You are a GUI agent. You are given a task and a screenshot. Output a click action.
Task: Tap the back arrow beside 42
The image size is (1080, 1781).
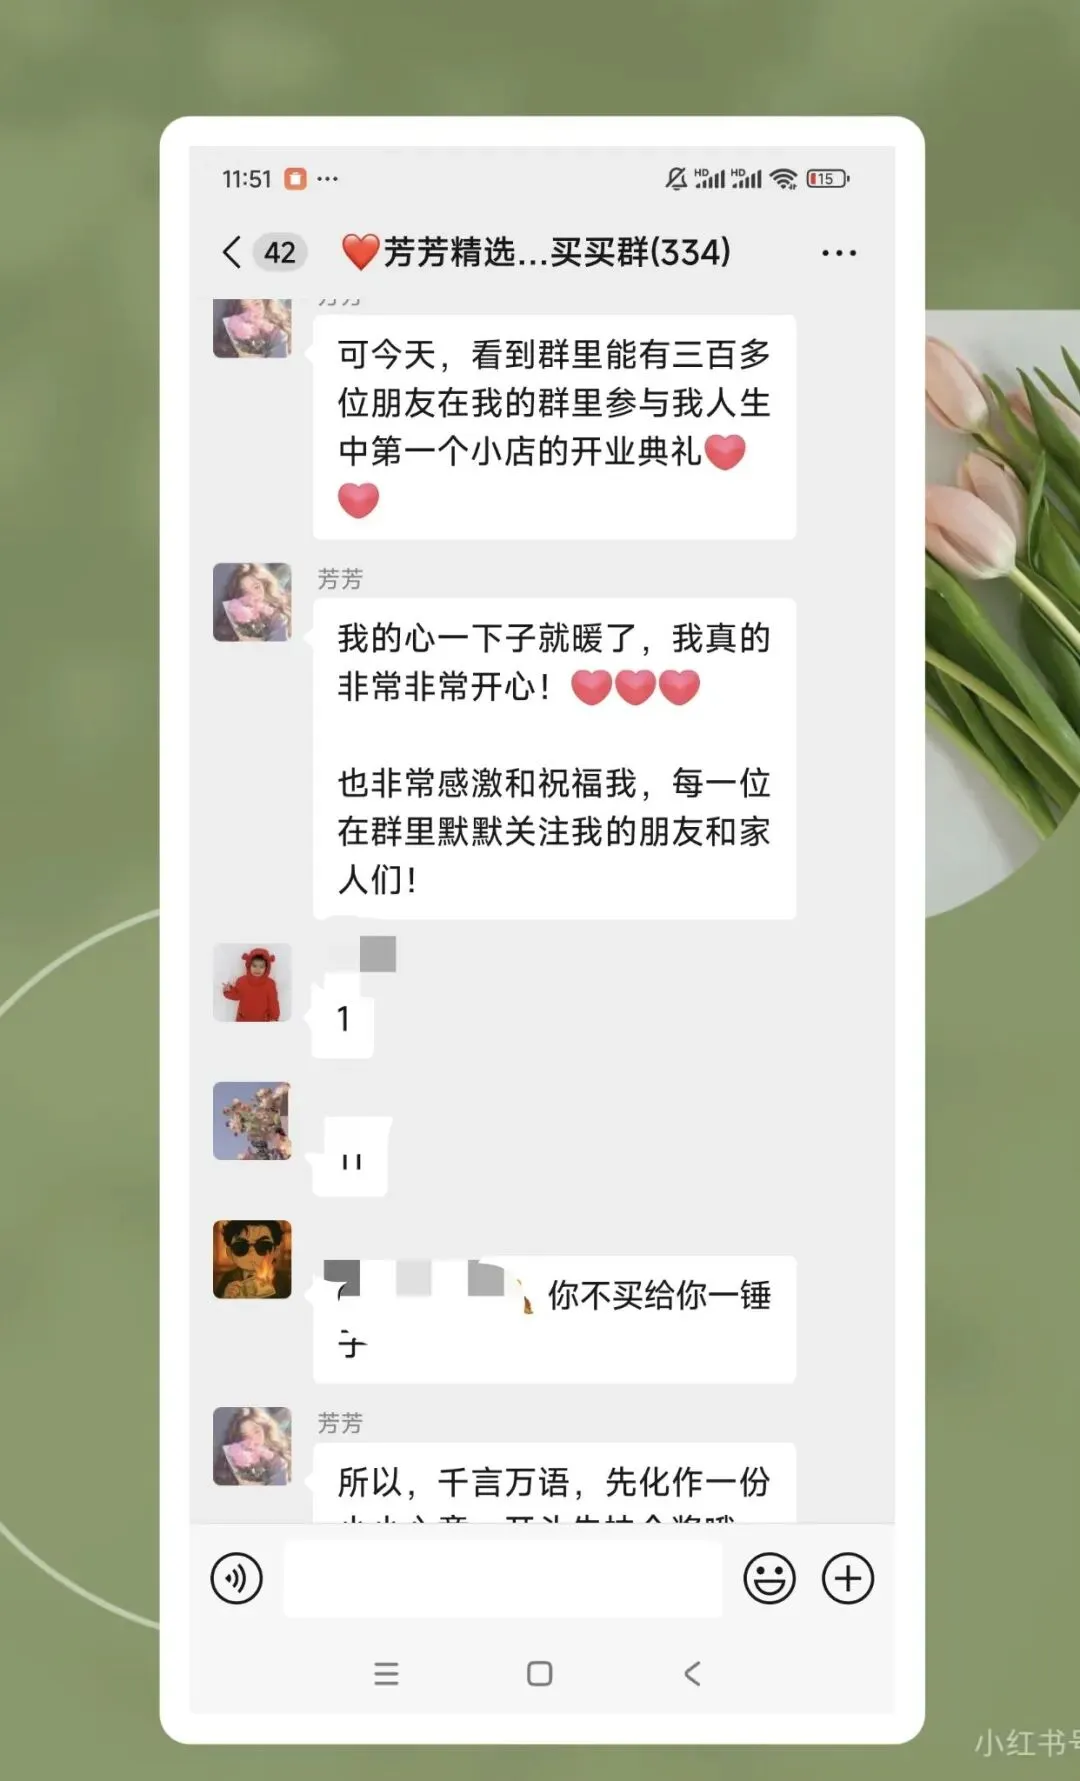[x=232, y=252]
